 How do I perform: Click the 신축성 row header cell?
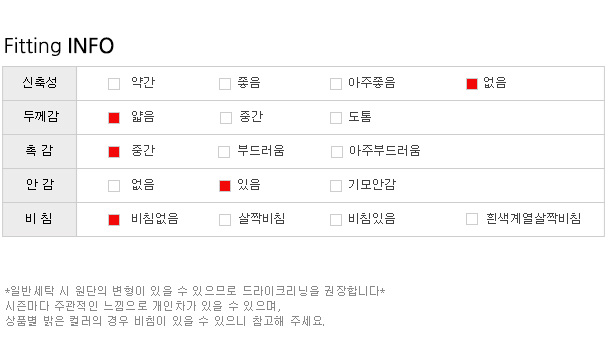(x=40, y=83)
